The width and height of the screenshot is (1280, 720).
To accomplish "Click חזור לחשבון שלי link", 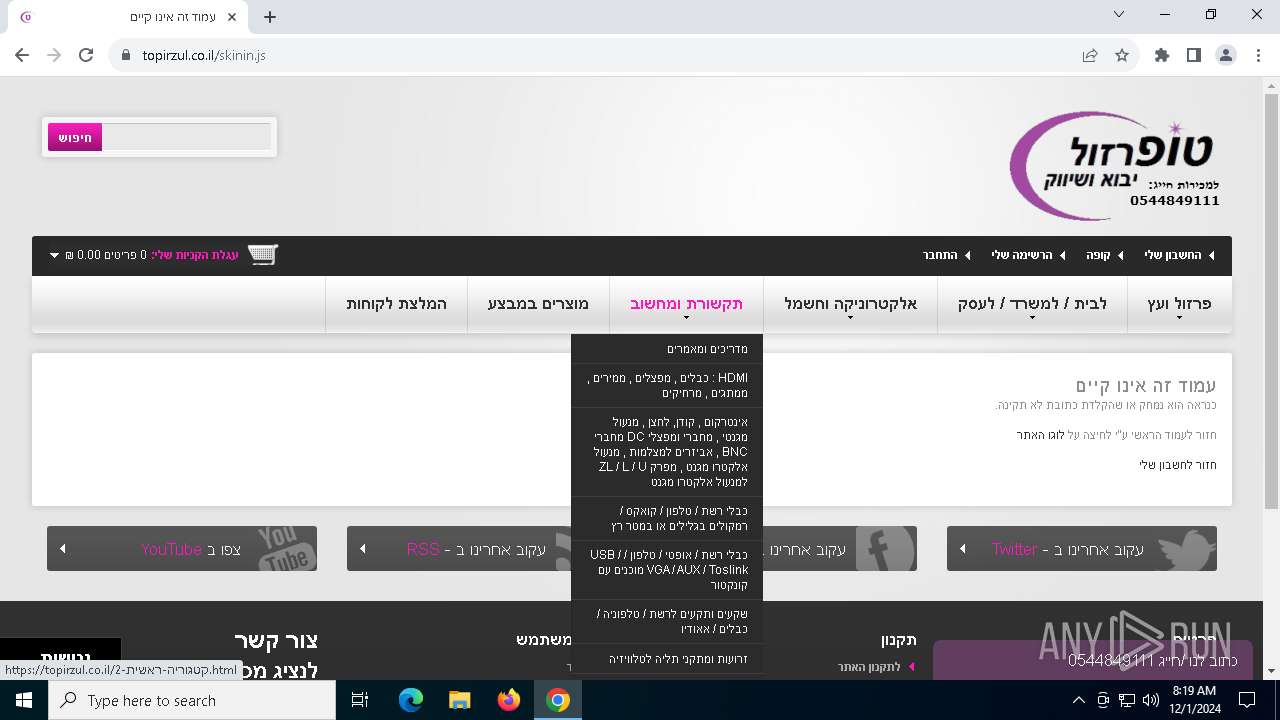I will coord(1178,465).
